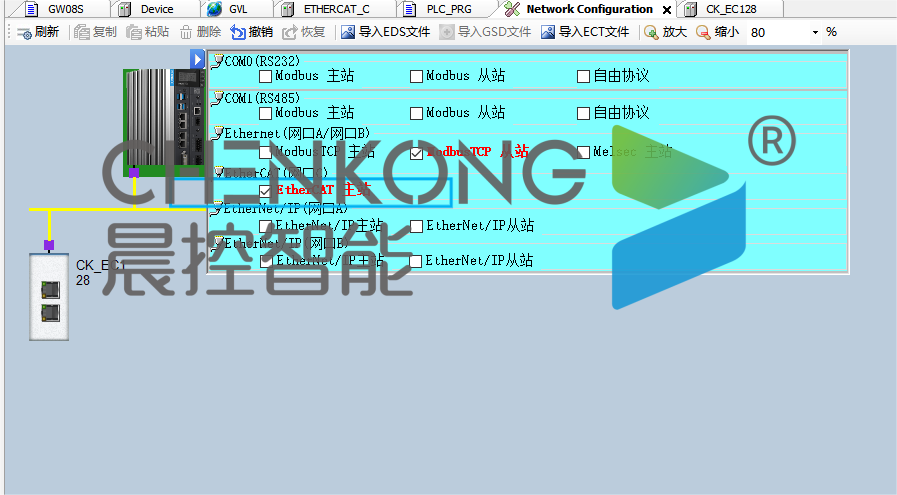Enable ModbusTCP 主站 checkbox
Viewport: 897px width, 495px height.
[x=265, y=152]
